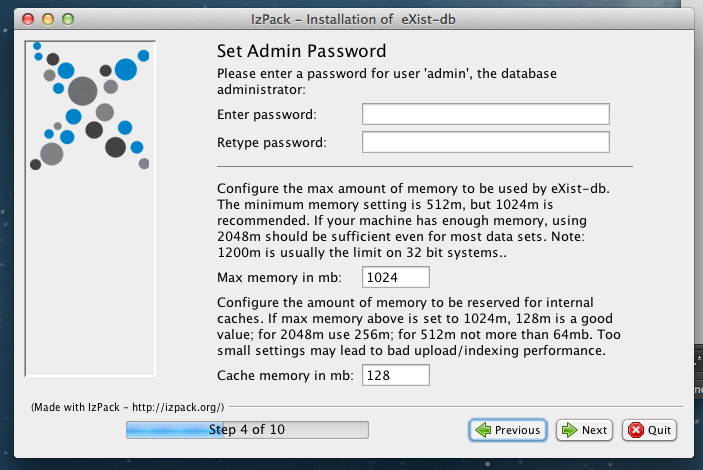Minimize the installer with the yellow button
The width and height of the screenshot is (703, 470).
[48, 18]
